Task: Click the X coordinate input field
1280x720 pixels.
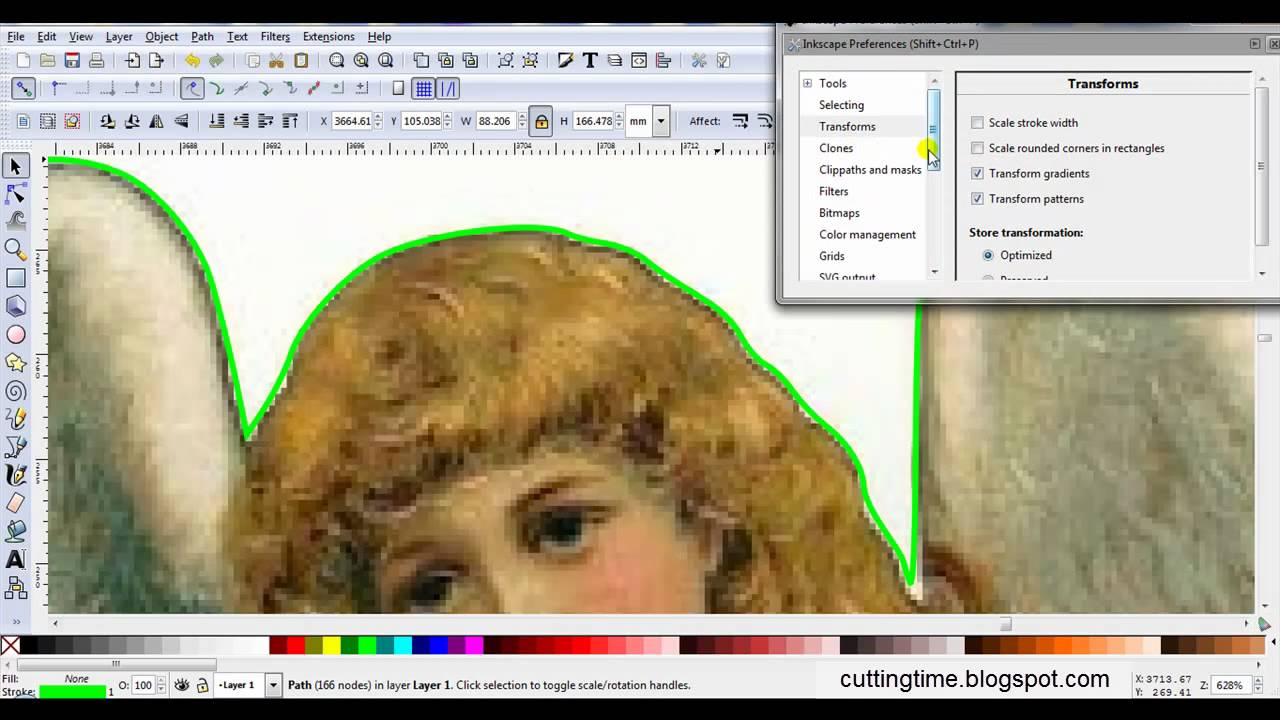Action: coord(353,121)
